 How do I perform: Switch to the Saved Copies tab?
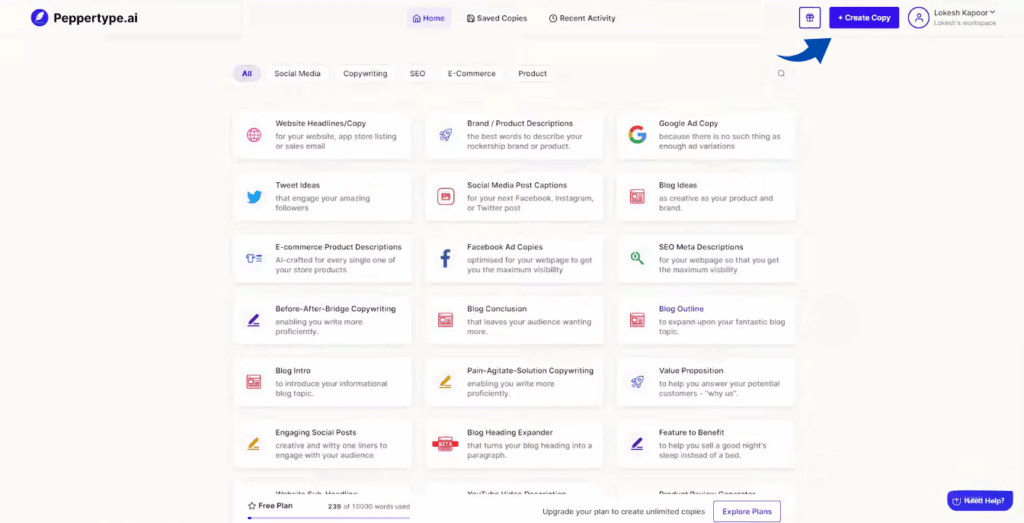click(497, 18)
